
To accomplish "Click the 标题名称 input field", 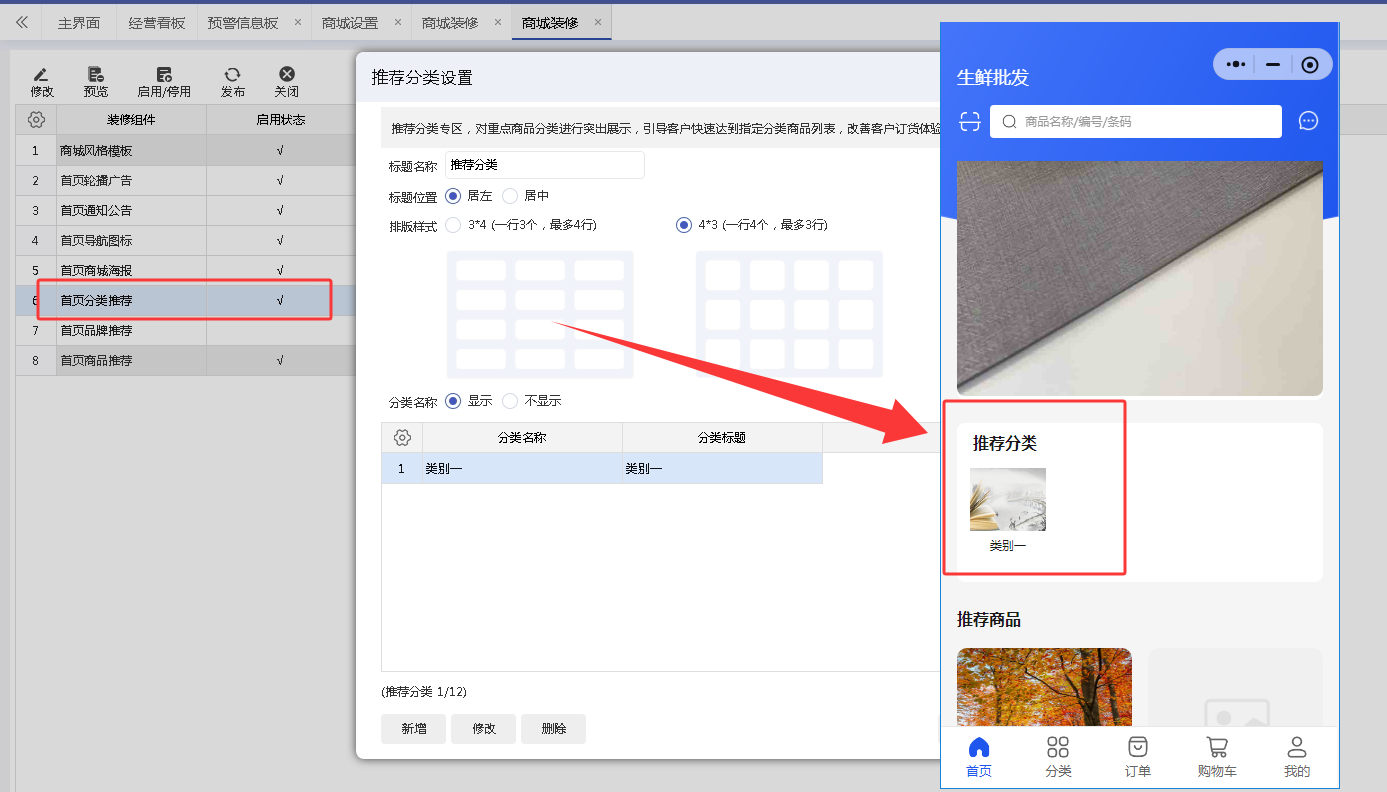I will (x=544, y=165).
